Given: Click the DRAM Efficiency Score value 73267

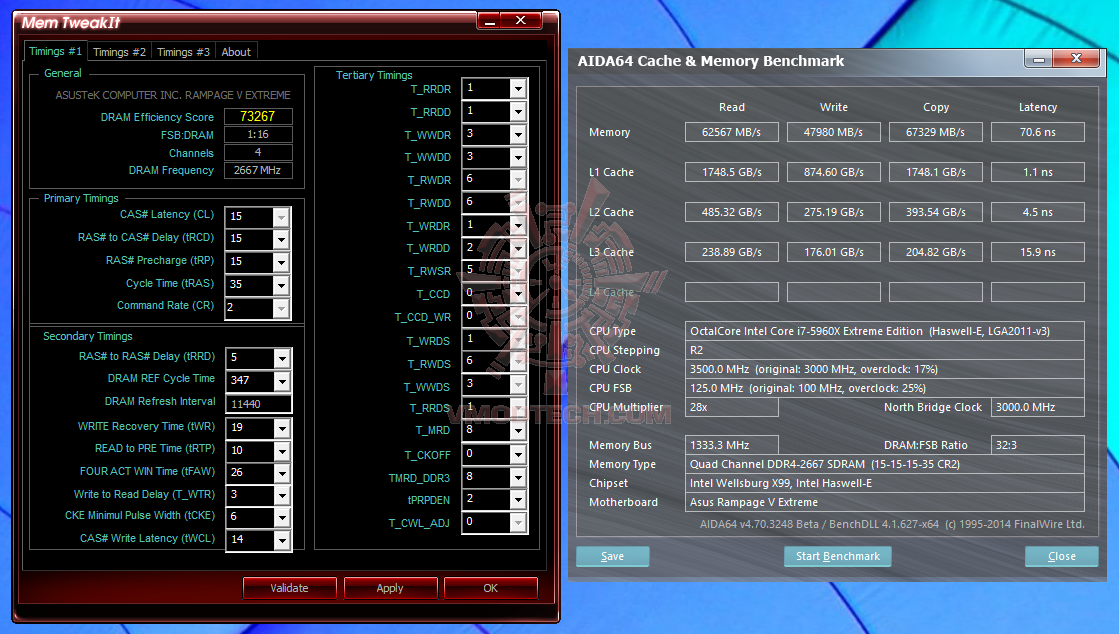Looking at the screenshot, I should [258, 116].
